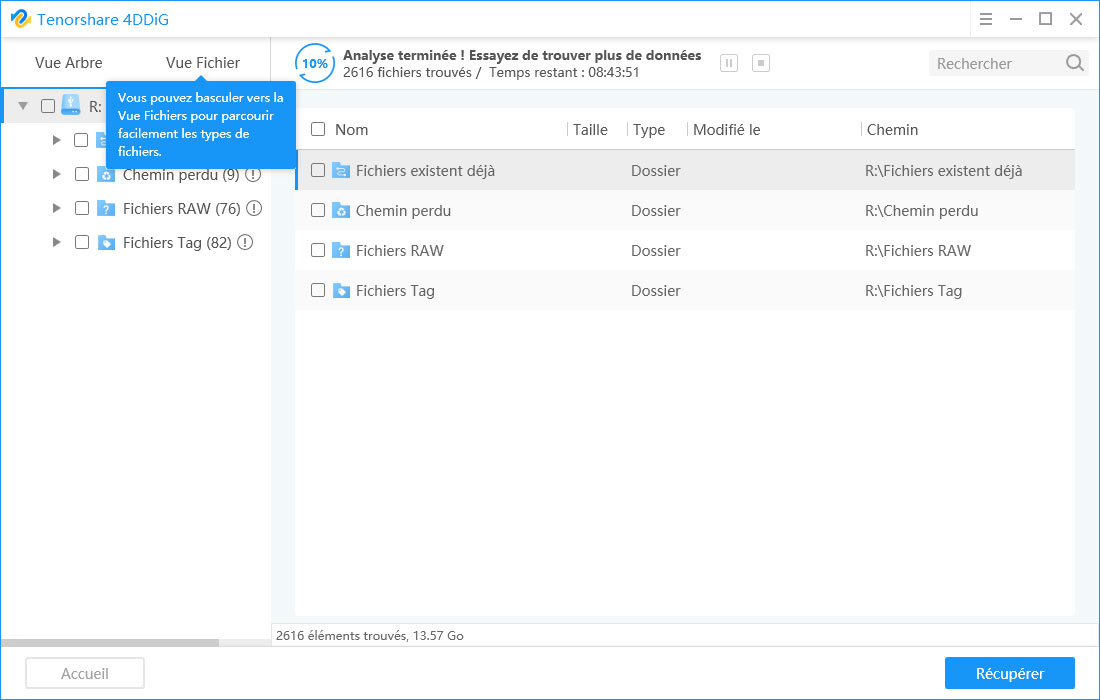Collapse the R: drive tree node
This screenshot has width=1100, height=700.
pos(23,106)
